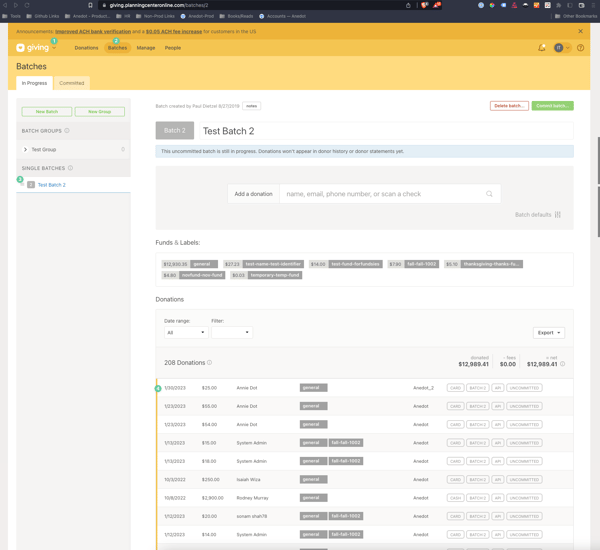The width and height of the screenshot is (600, 550).
Task: Click info icon beside 208 Donations
Action: click(209, 362)
